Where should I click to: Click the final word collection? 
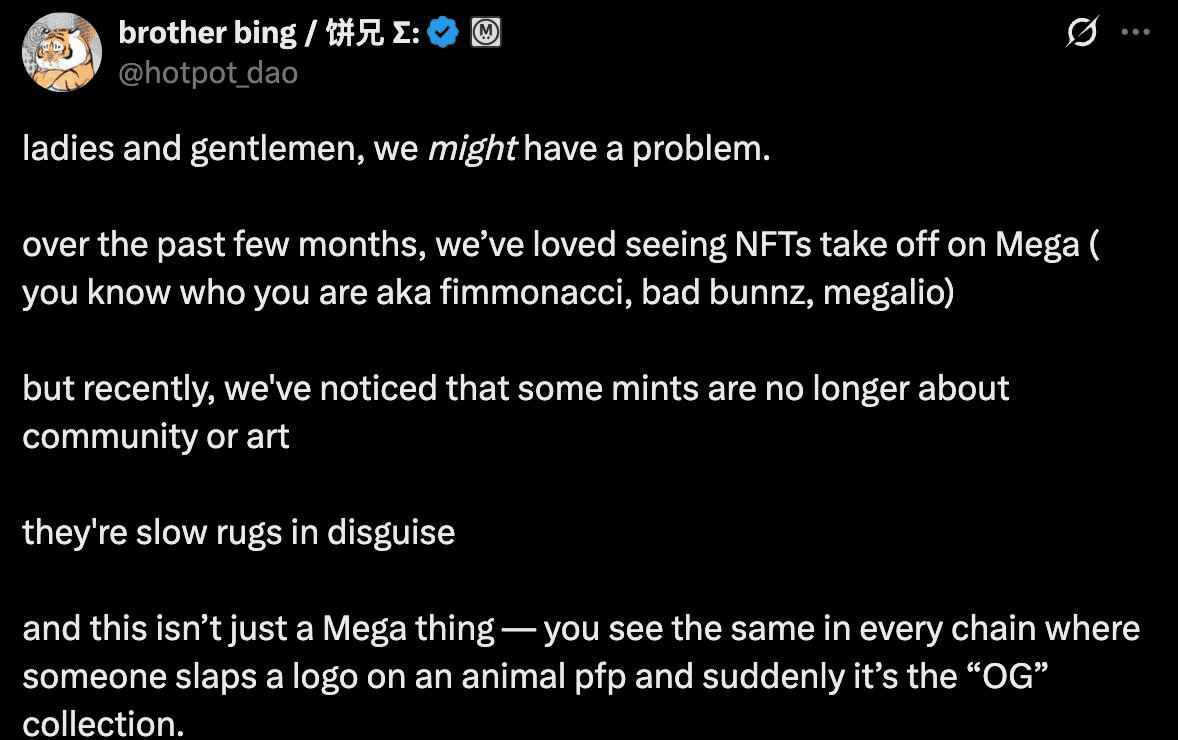(103, 723)
